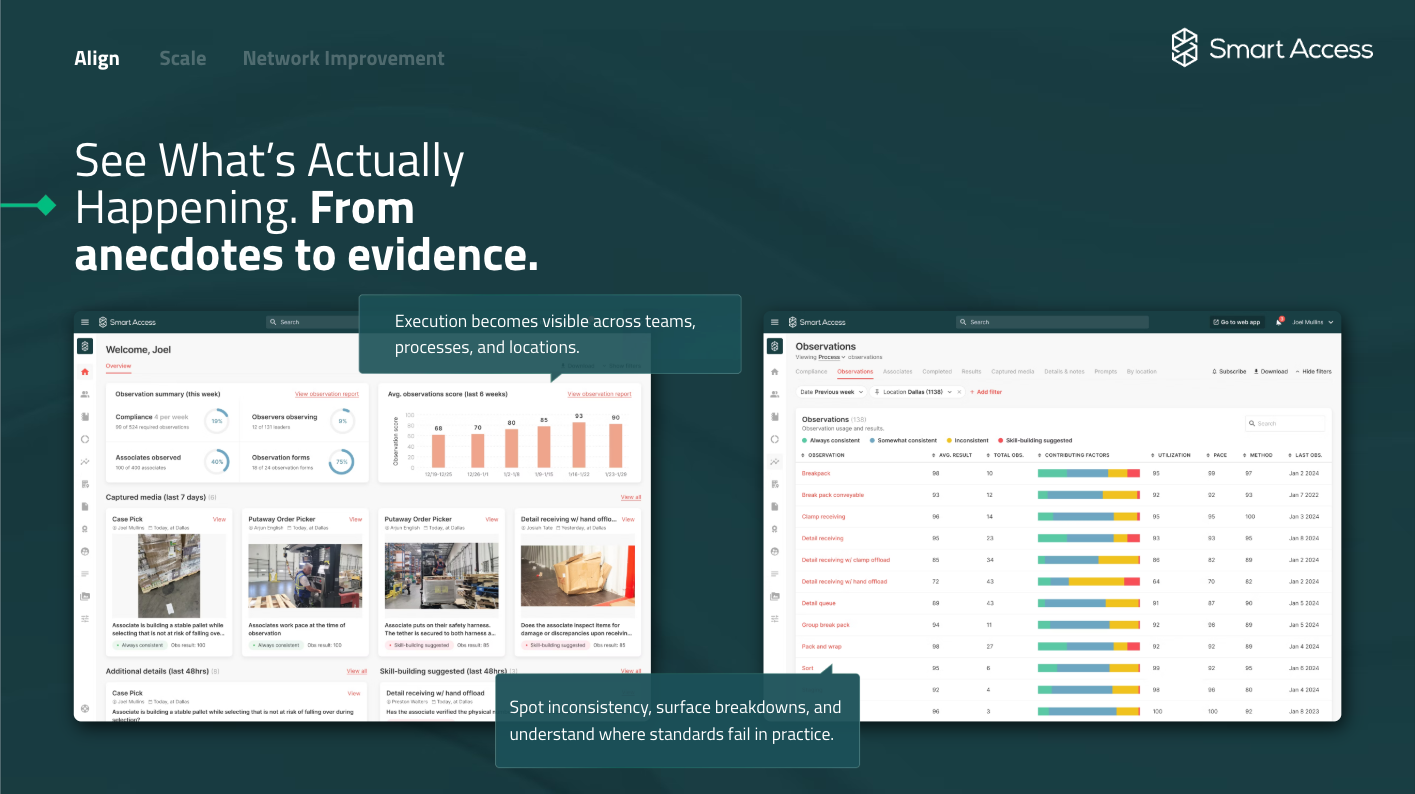The width and height of the screenshot is (1415, 794).
Task: Open the hamburger menu in the Welcome dashboard
Action: [85, 322]
